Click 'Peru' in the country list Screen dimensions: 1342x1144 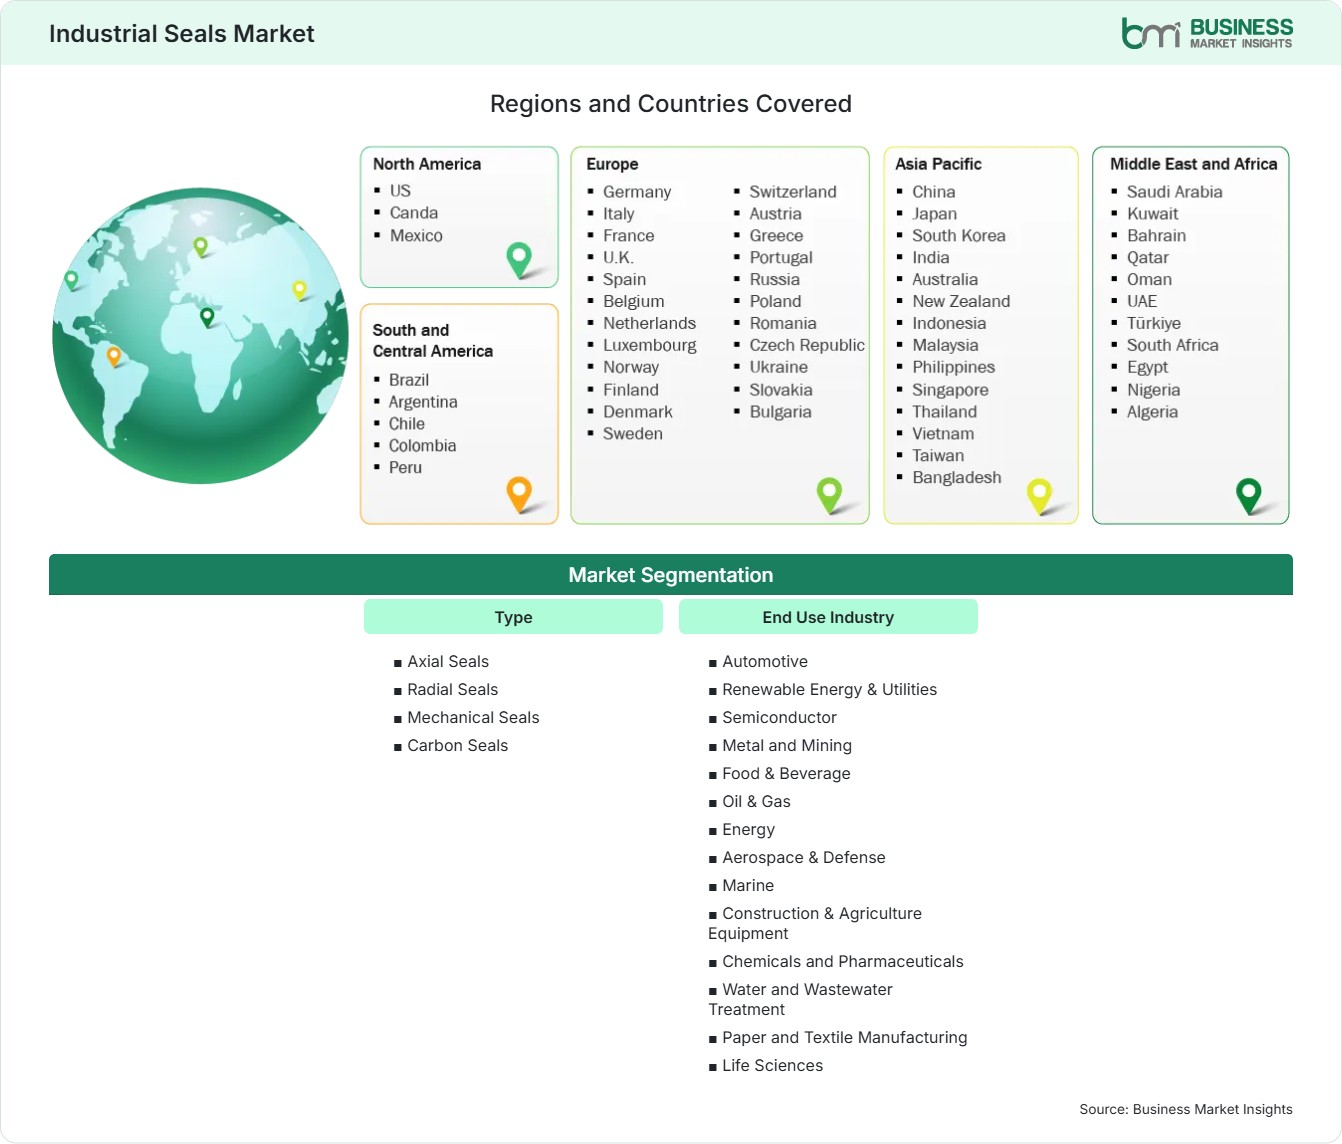405,468
